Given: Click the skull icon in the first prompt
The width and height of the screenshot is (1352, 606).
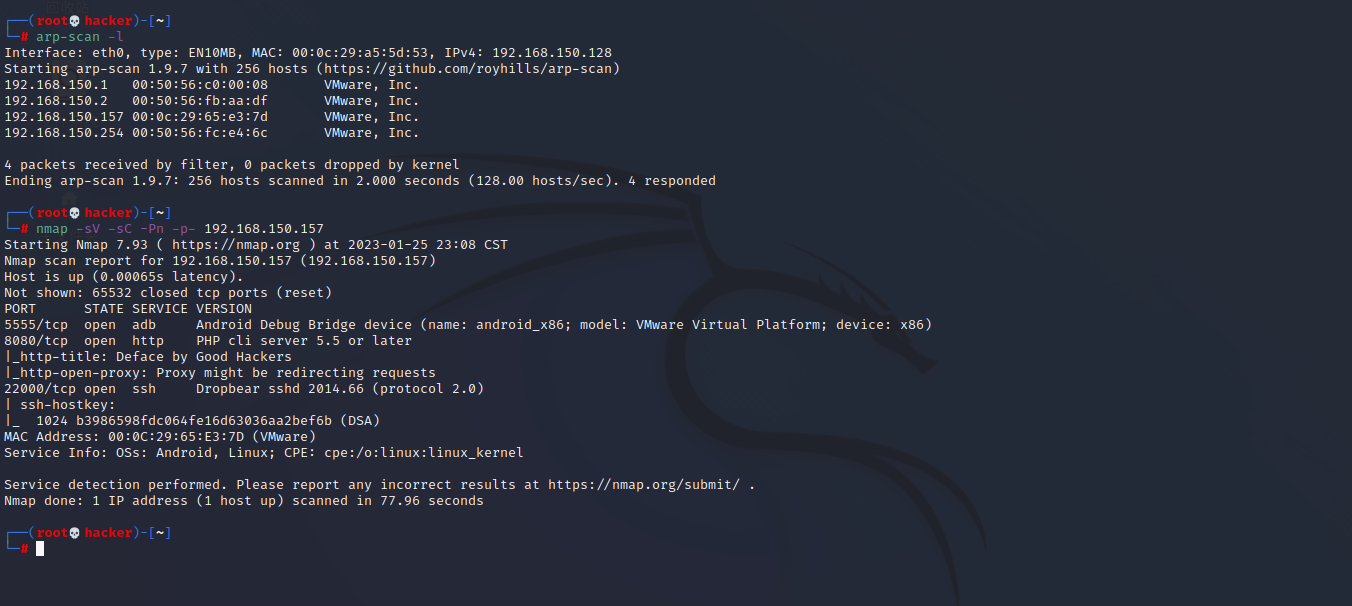Looking at the screenshot, I should [76, 21].
